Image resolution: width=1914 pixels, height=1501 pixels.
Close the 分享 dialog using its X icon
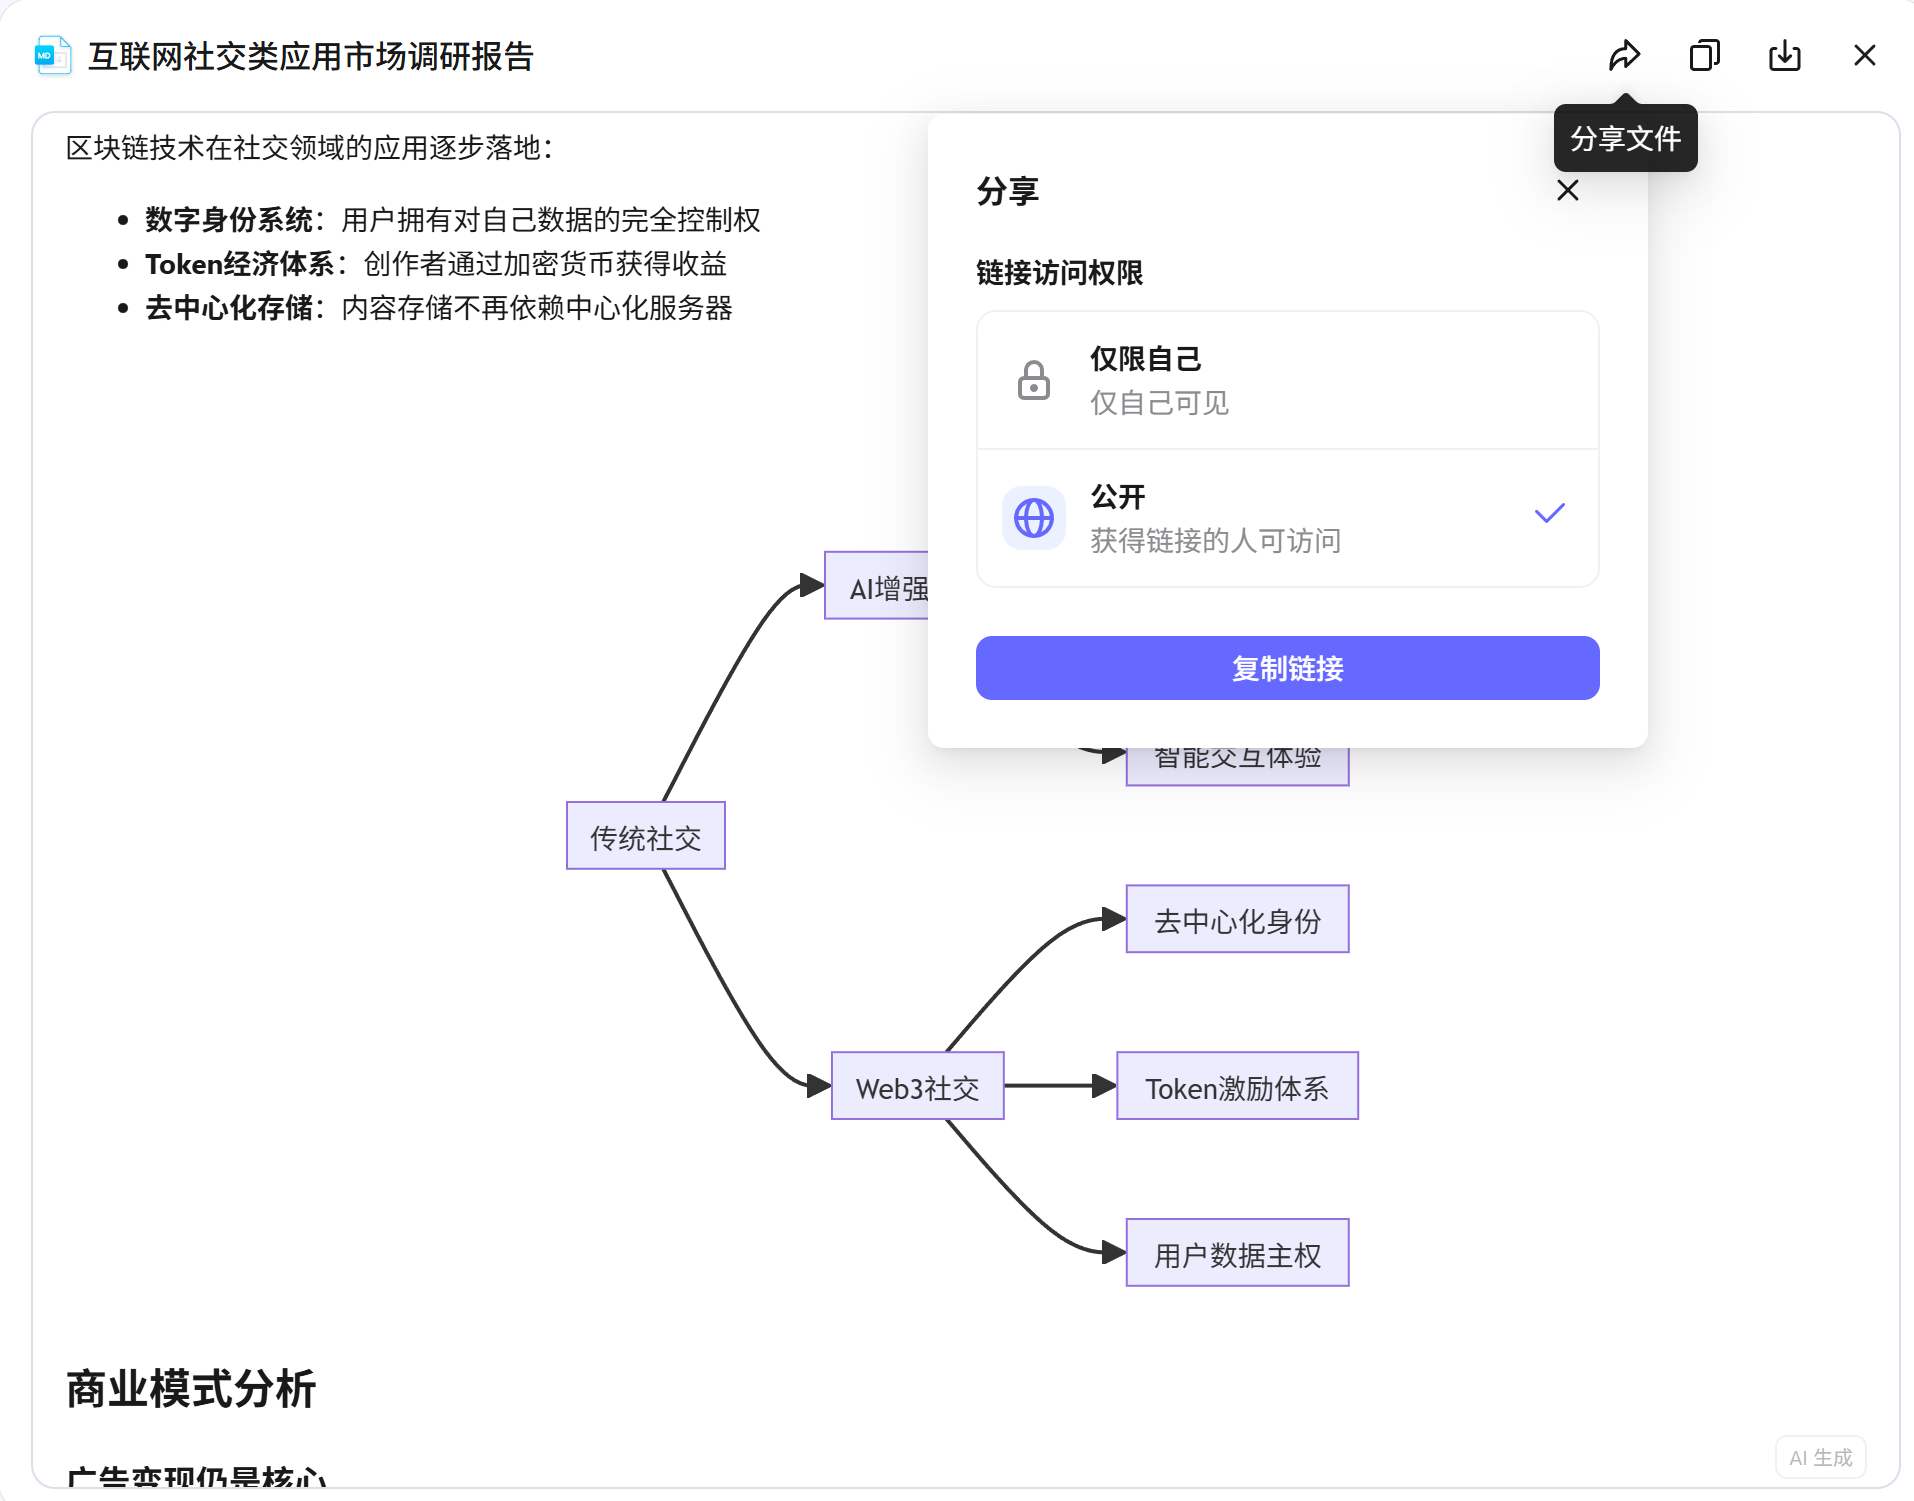pos(1567,190)
